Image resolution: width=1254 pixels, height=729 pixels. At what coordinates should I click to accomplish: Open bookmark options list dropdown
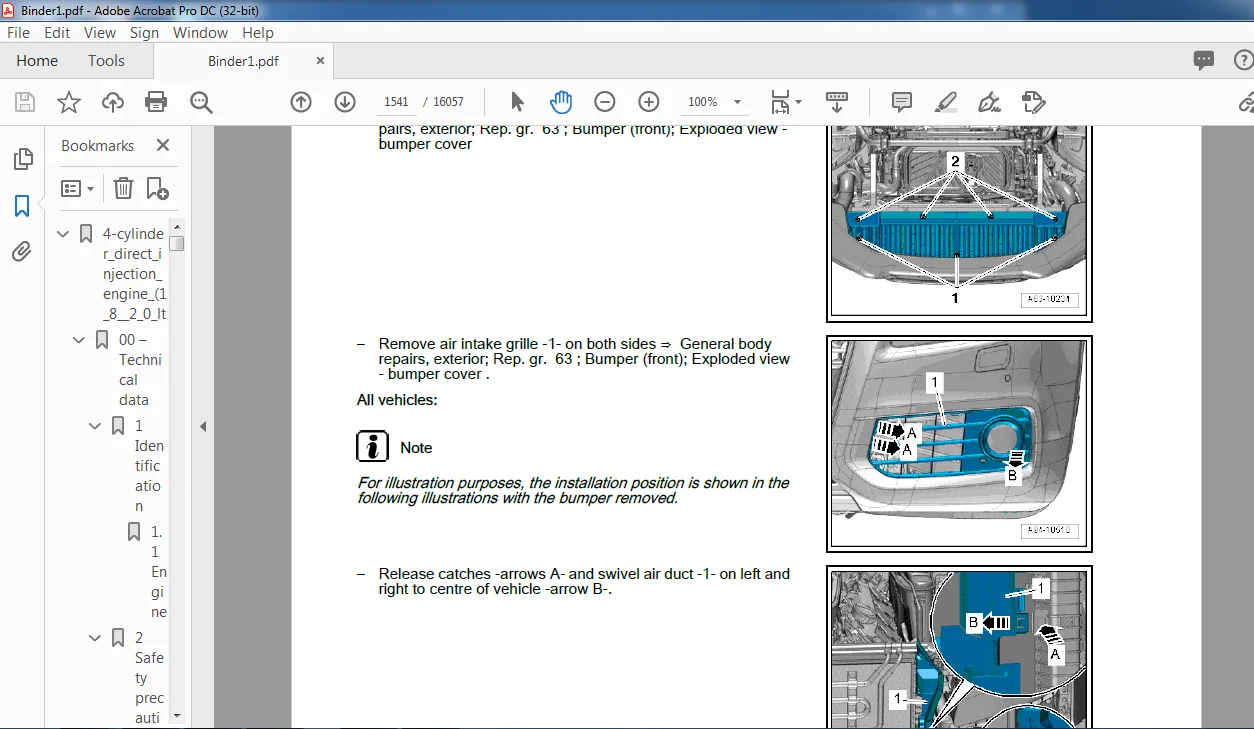click(x=77, y=188)
